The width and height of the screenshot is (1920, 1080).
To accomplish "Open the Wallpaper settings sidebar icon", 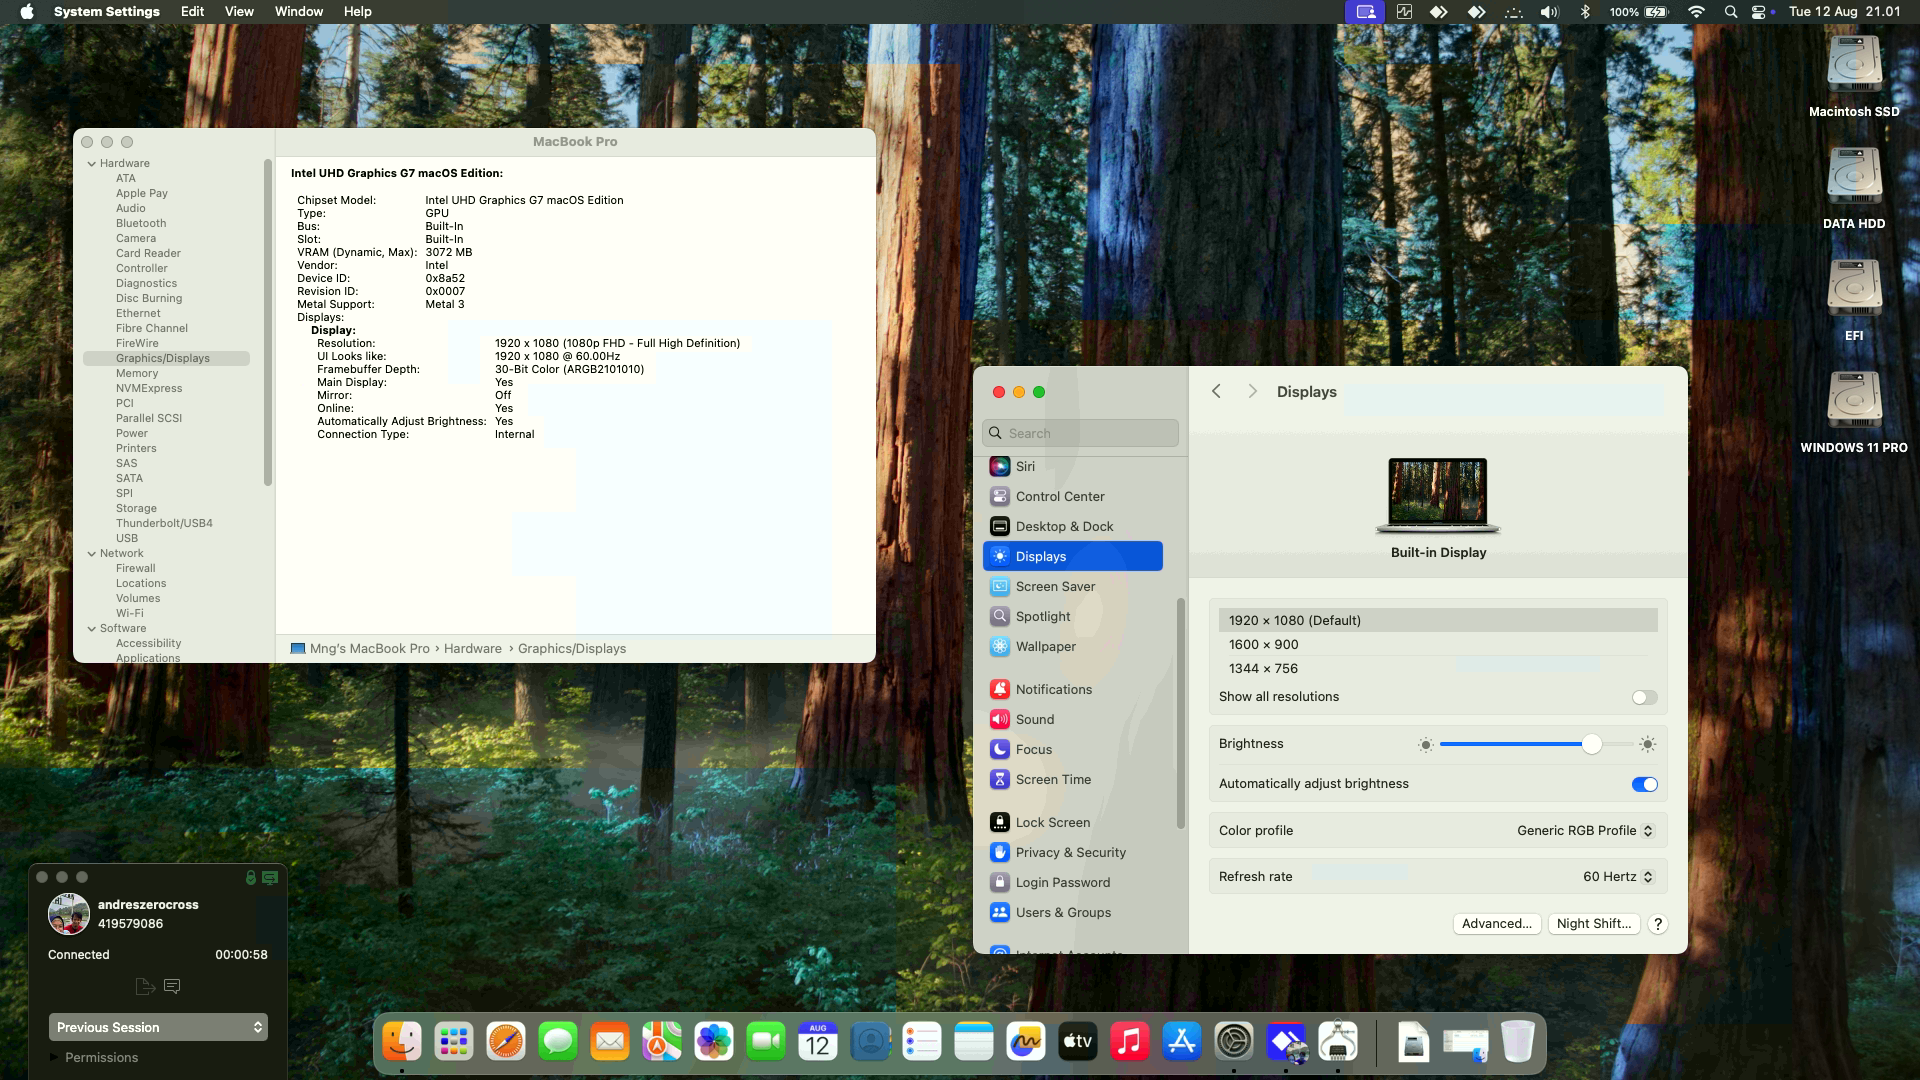I will point(999,647).
